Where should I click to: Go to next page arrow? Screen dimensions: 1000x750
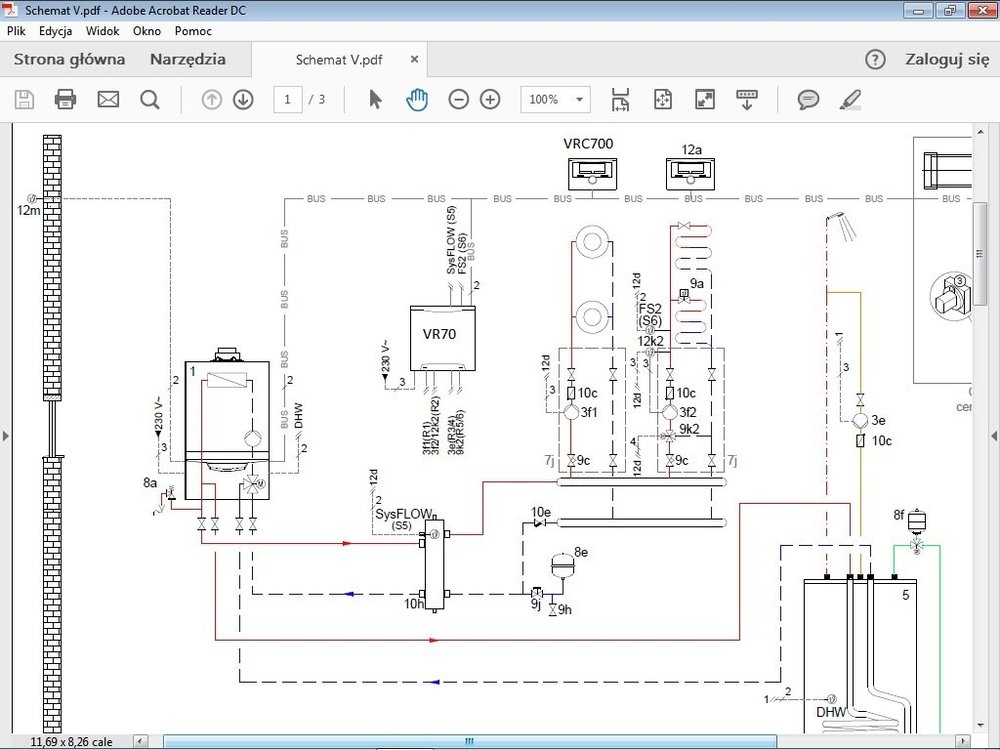[x=243, y=99]
